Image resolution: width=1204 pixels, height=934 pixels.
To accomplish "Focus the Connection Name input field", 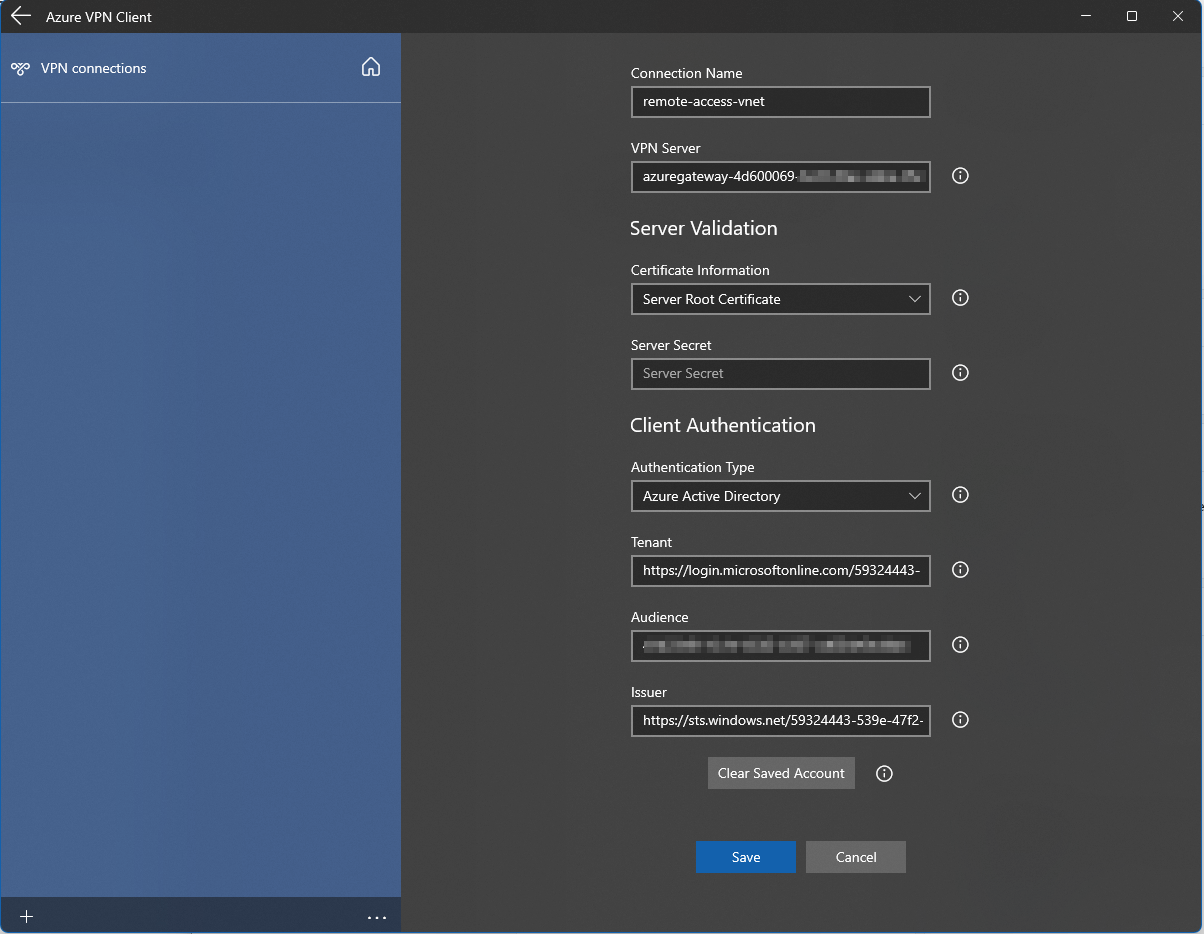I will tap(781, 102).
